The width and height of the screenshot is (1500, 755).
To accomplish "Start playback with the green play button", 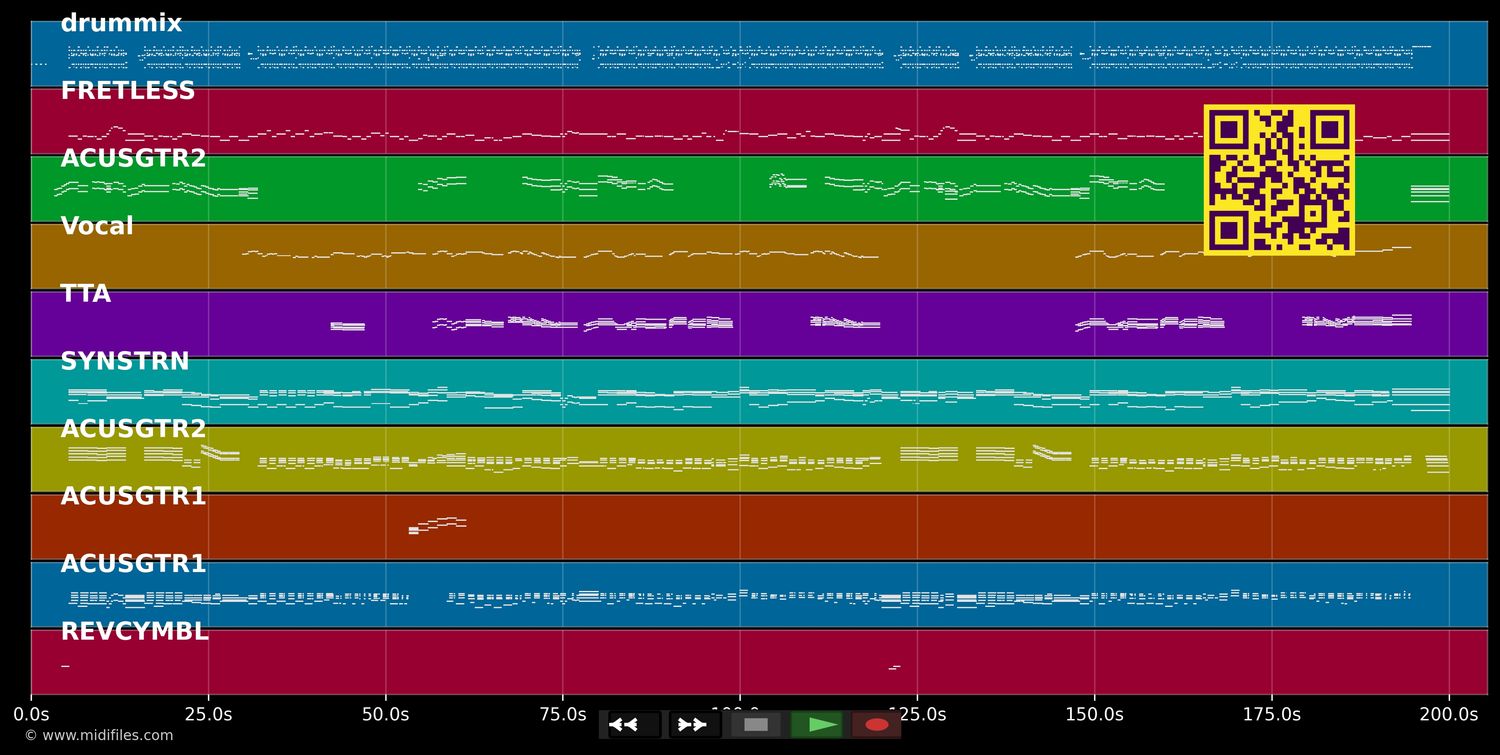I will click(817, 725).
